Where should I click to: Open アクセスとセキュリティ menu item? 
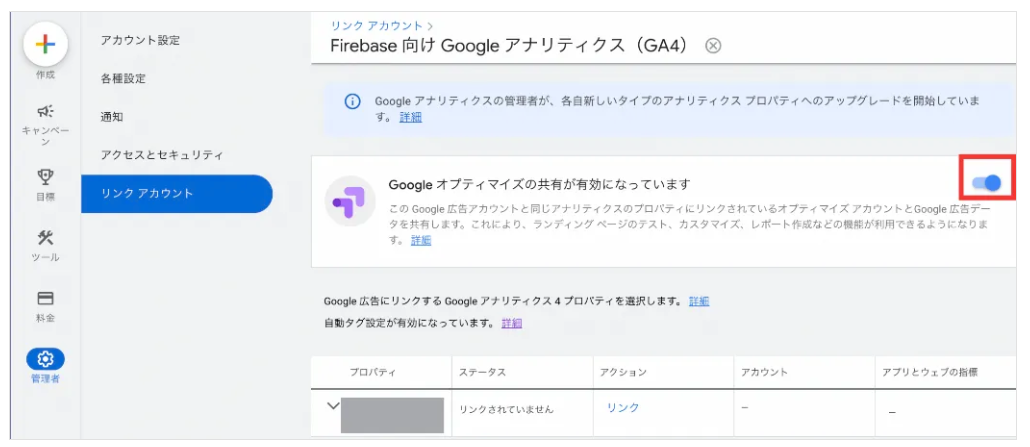161,155
